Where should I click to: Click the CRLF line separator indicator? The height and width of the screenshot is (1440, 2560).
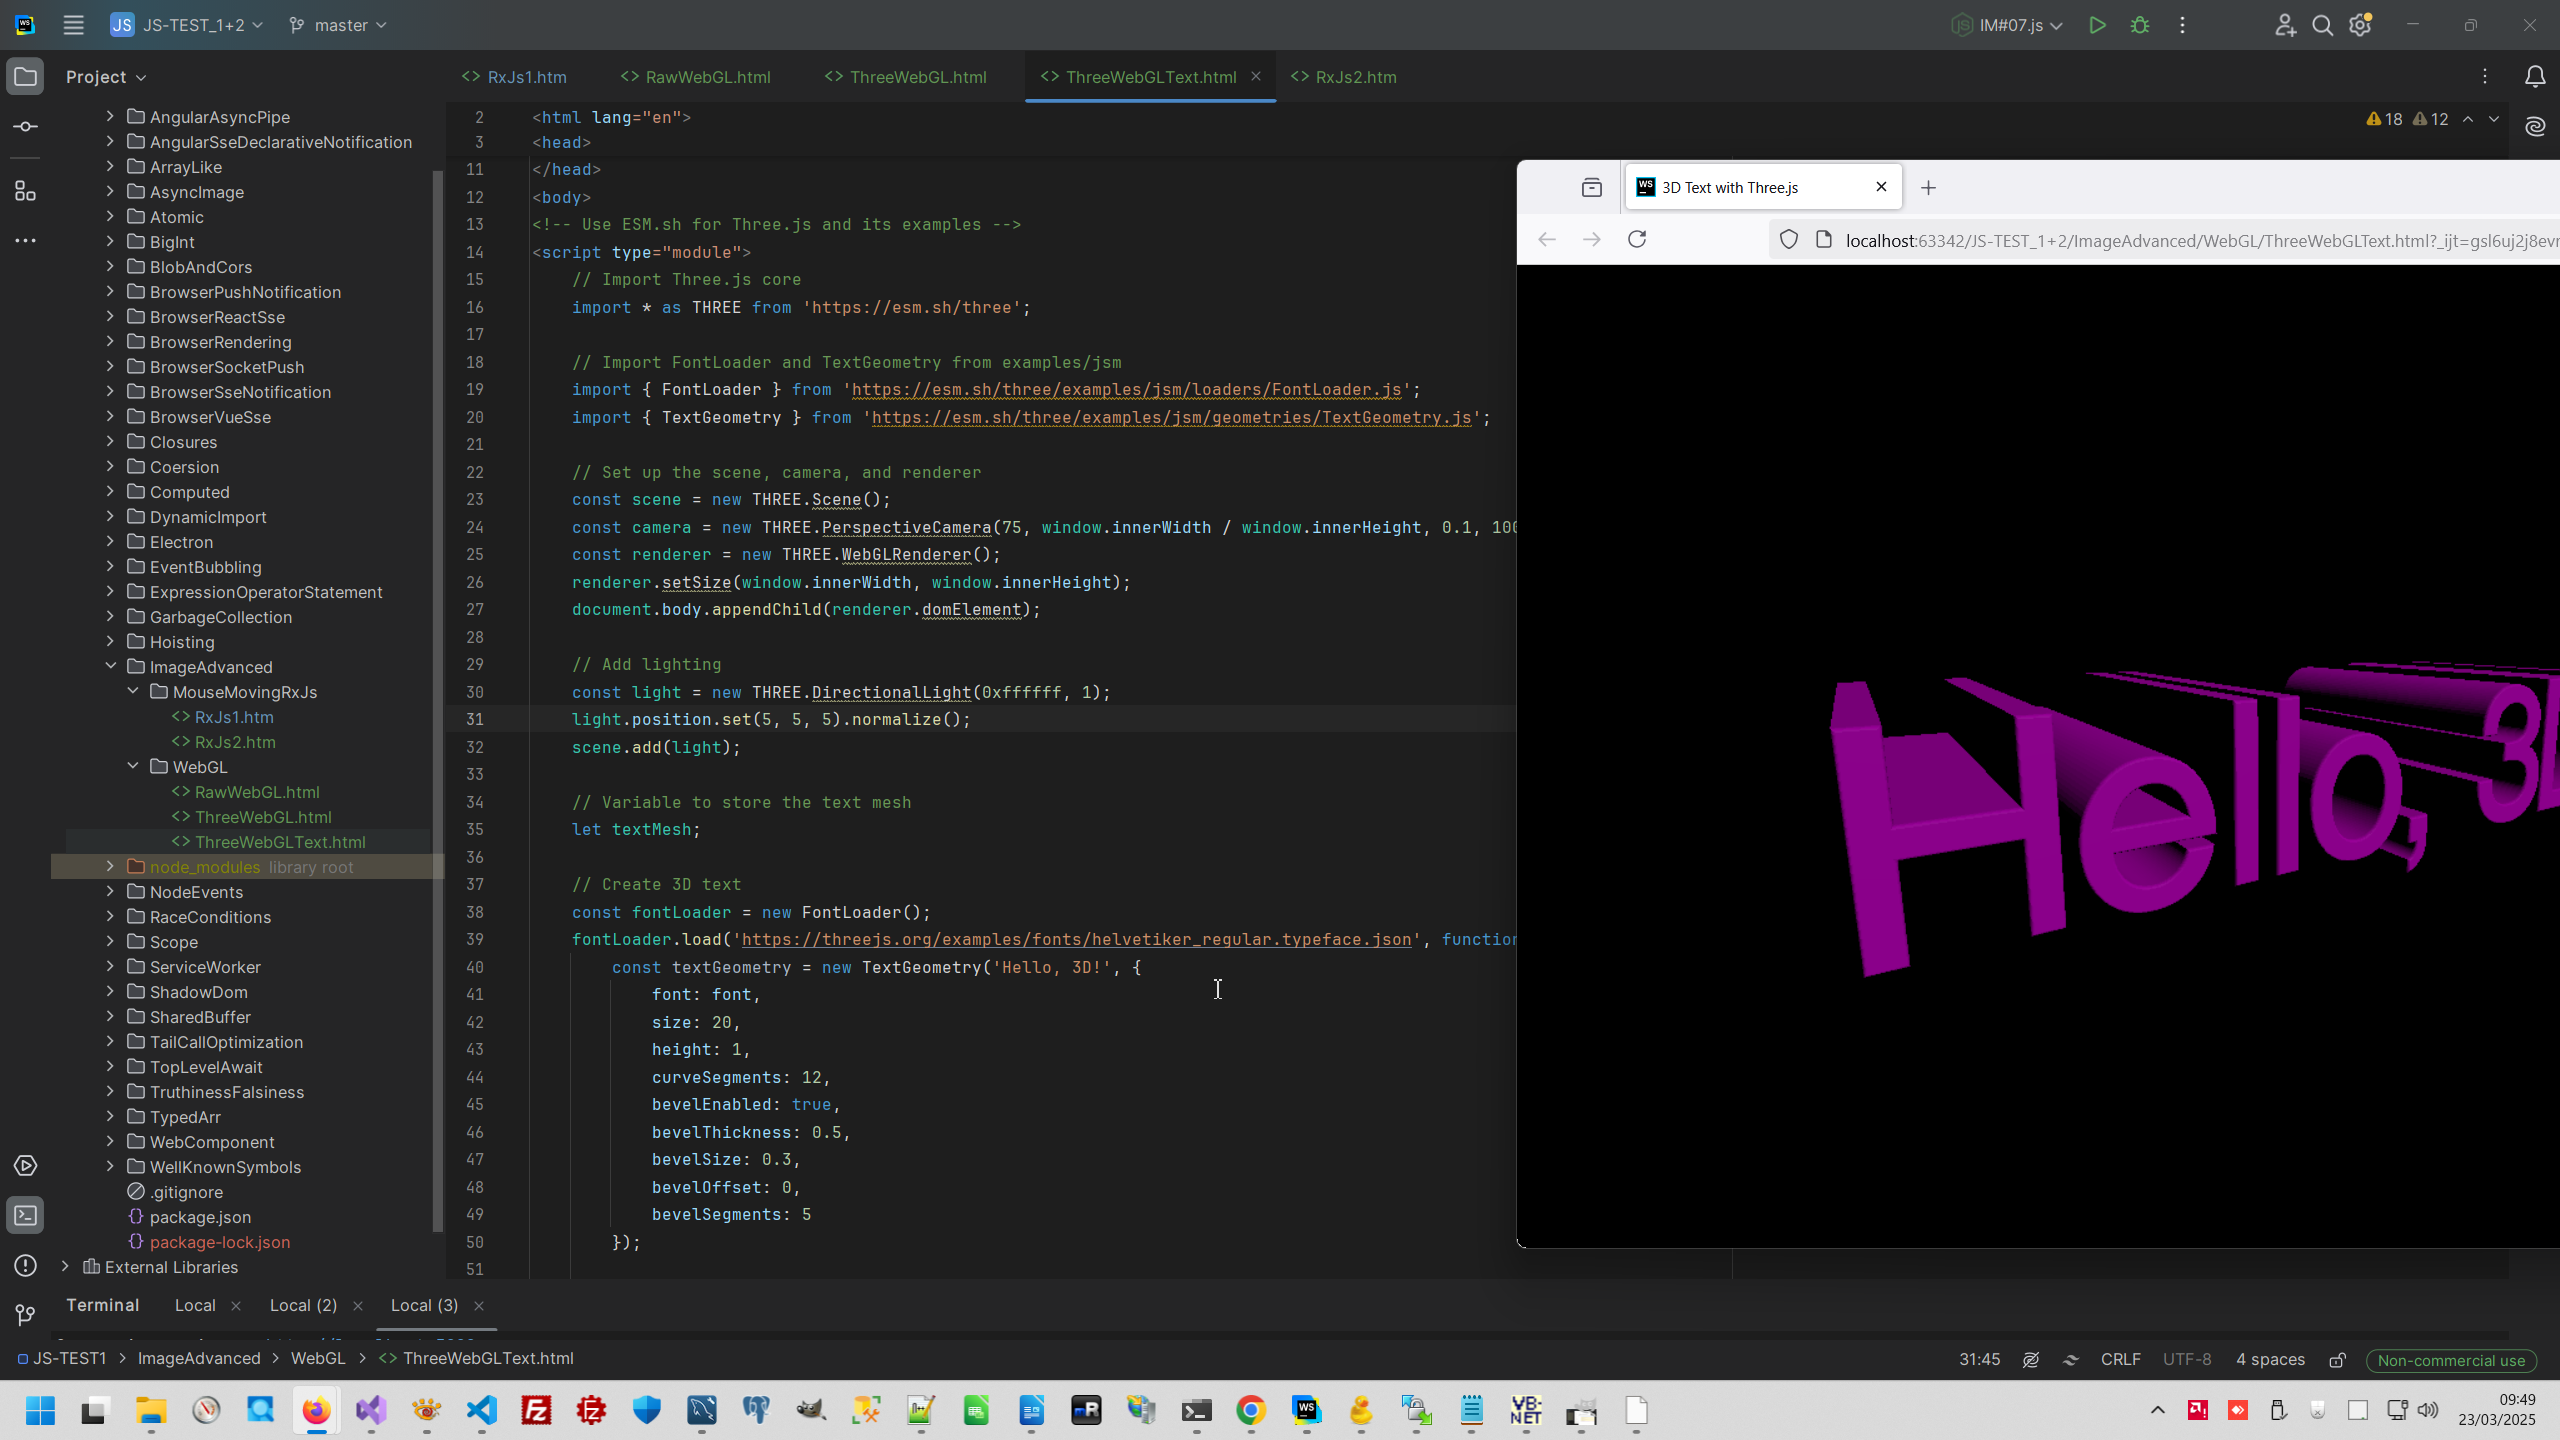click(2120, 1360)
